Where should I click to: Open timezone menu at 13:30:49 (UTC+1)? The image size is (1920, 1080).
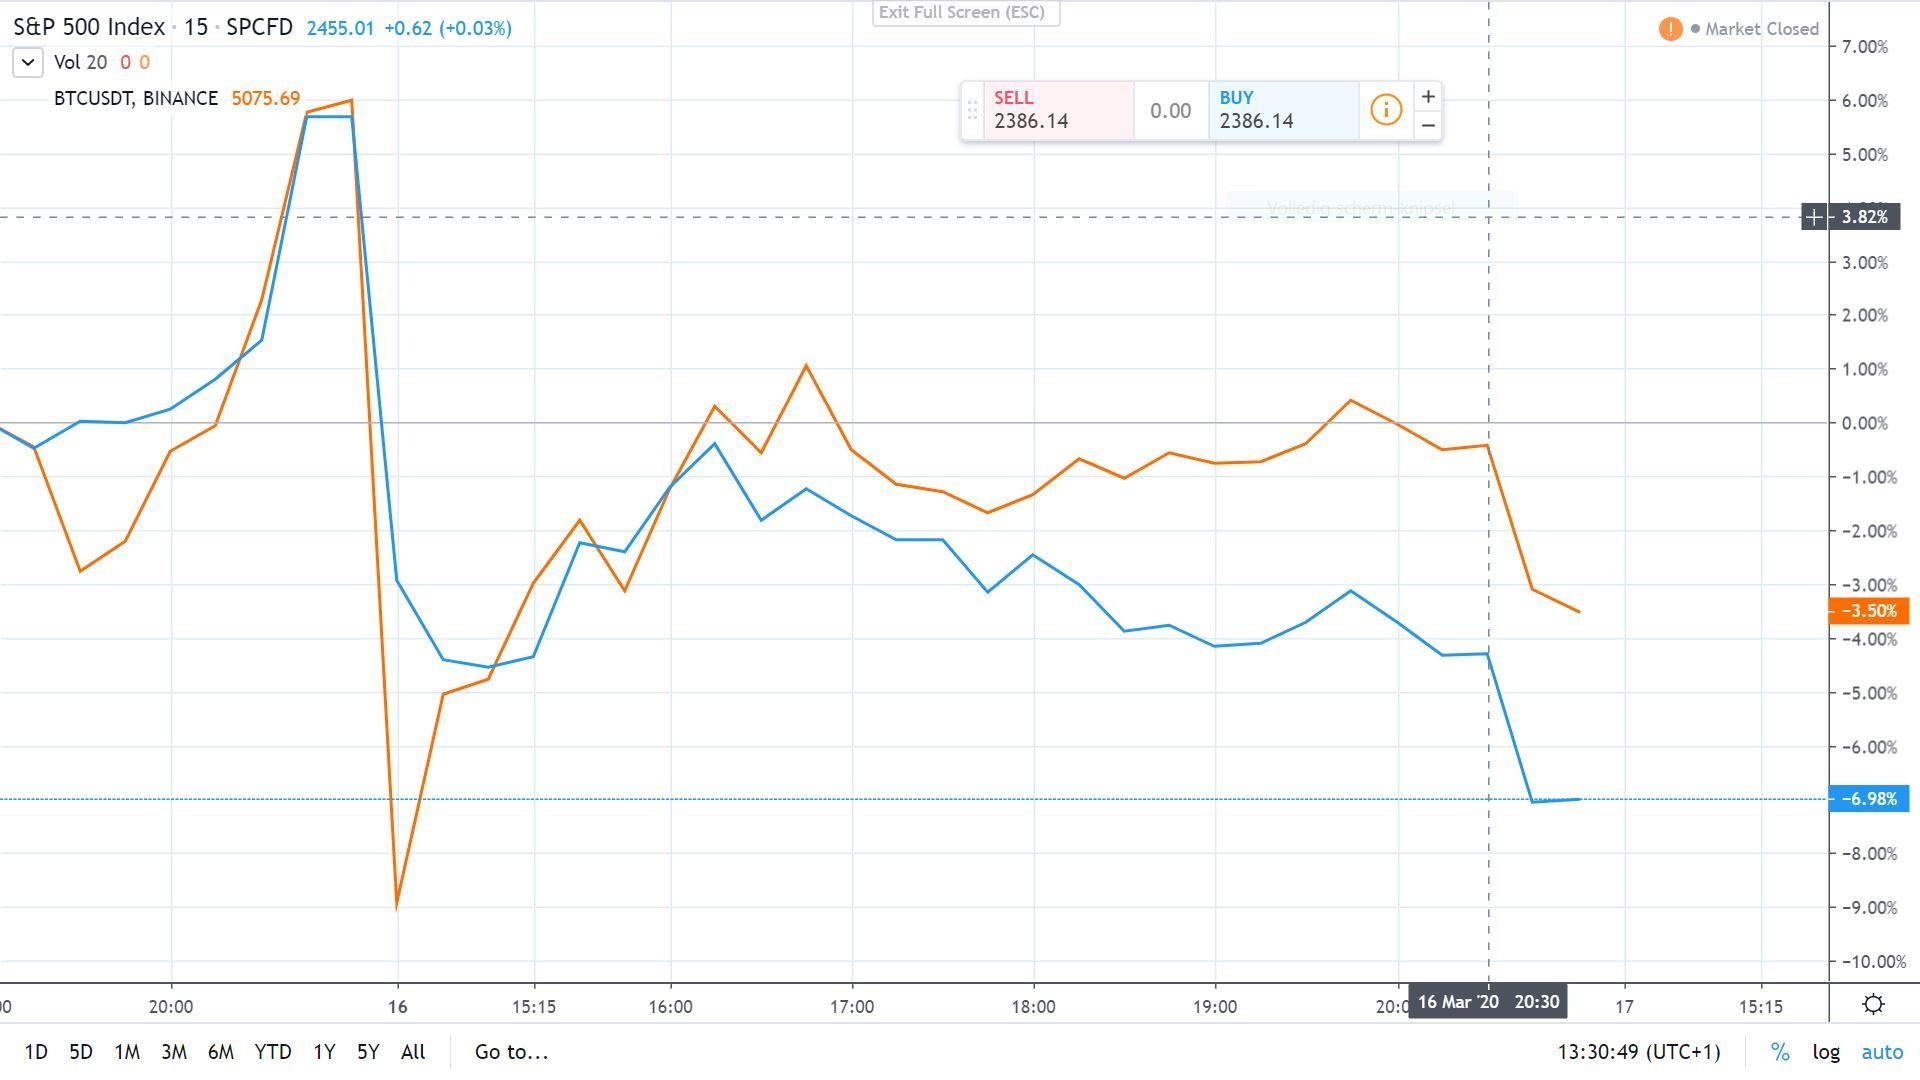point(1638,1052)
